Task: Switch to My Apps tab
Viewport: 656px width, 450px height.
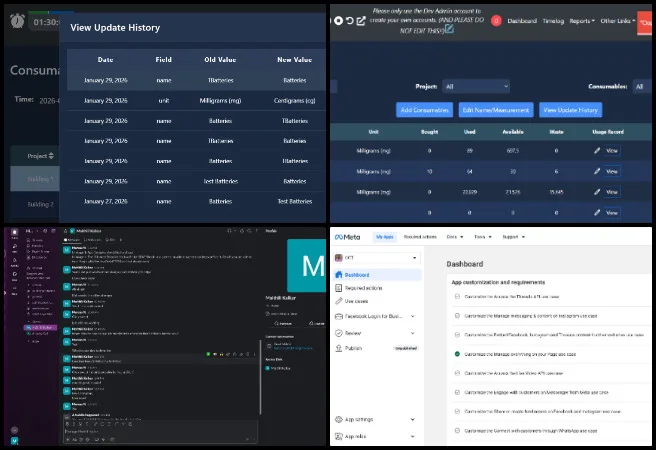Action: [384, 237]
